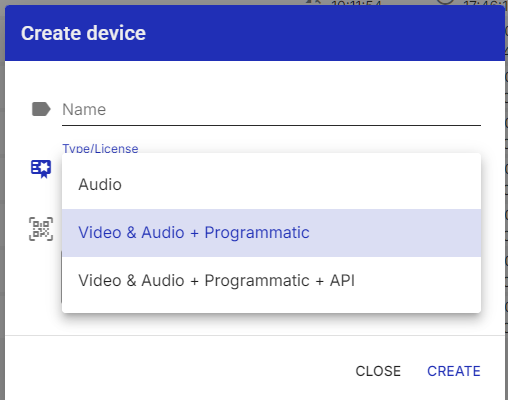This screenshot has height=400, width=508.
Task: Click the dimmed backdrop left of dialog
Action: pos(2,200)
